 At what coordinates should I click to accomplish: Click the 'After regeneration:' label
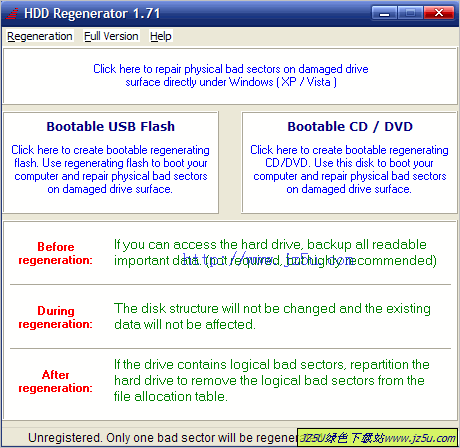[x=55, y=381]
